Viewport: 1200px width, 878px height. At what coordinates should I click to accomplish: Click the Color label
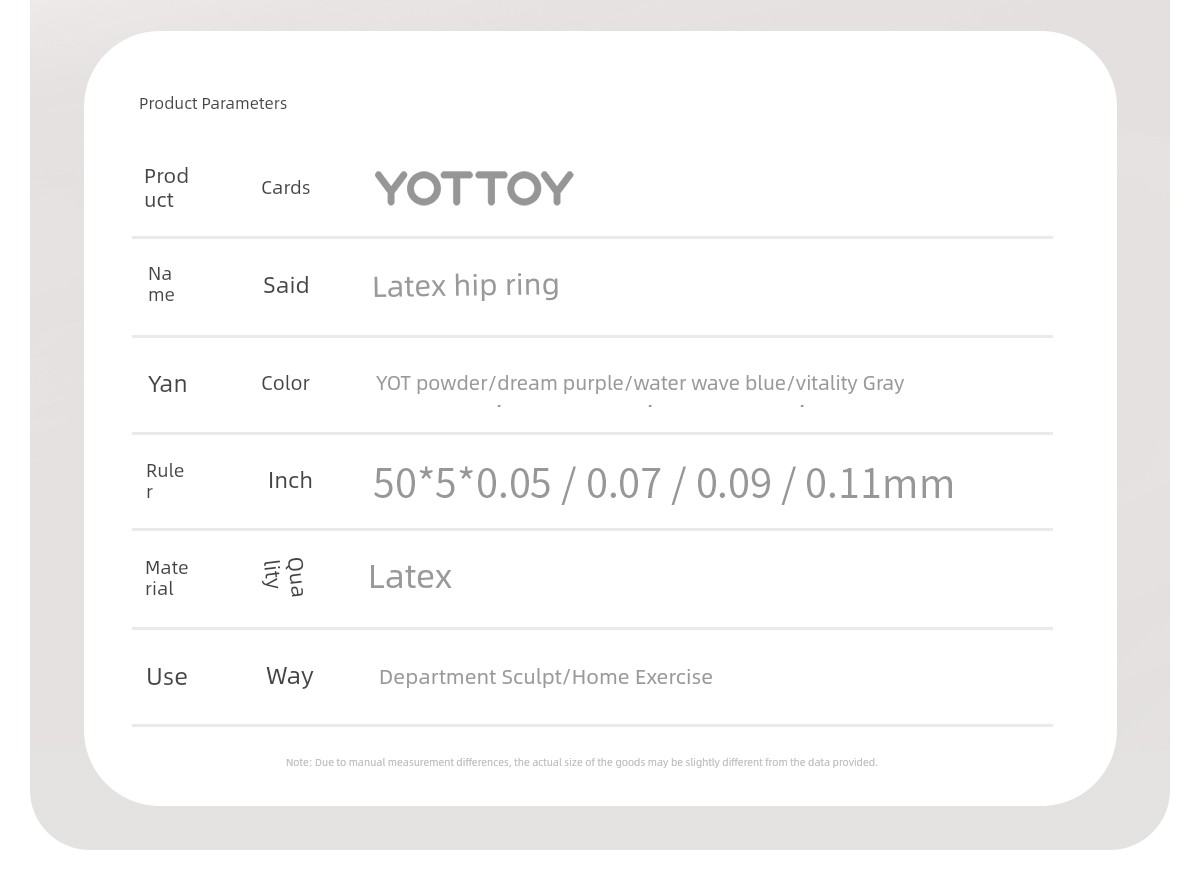click(285, 383)
